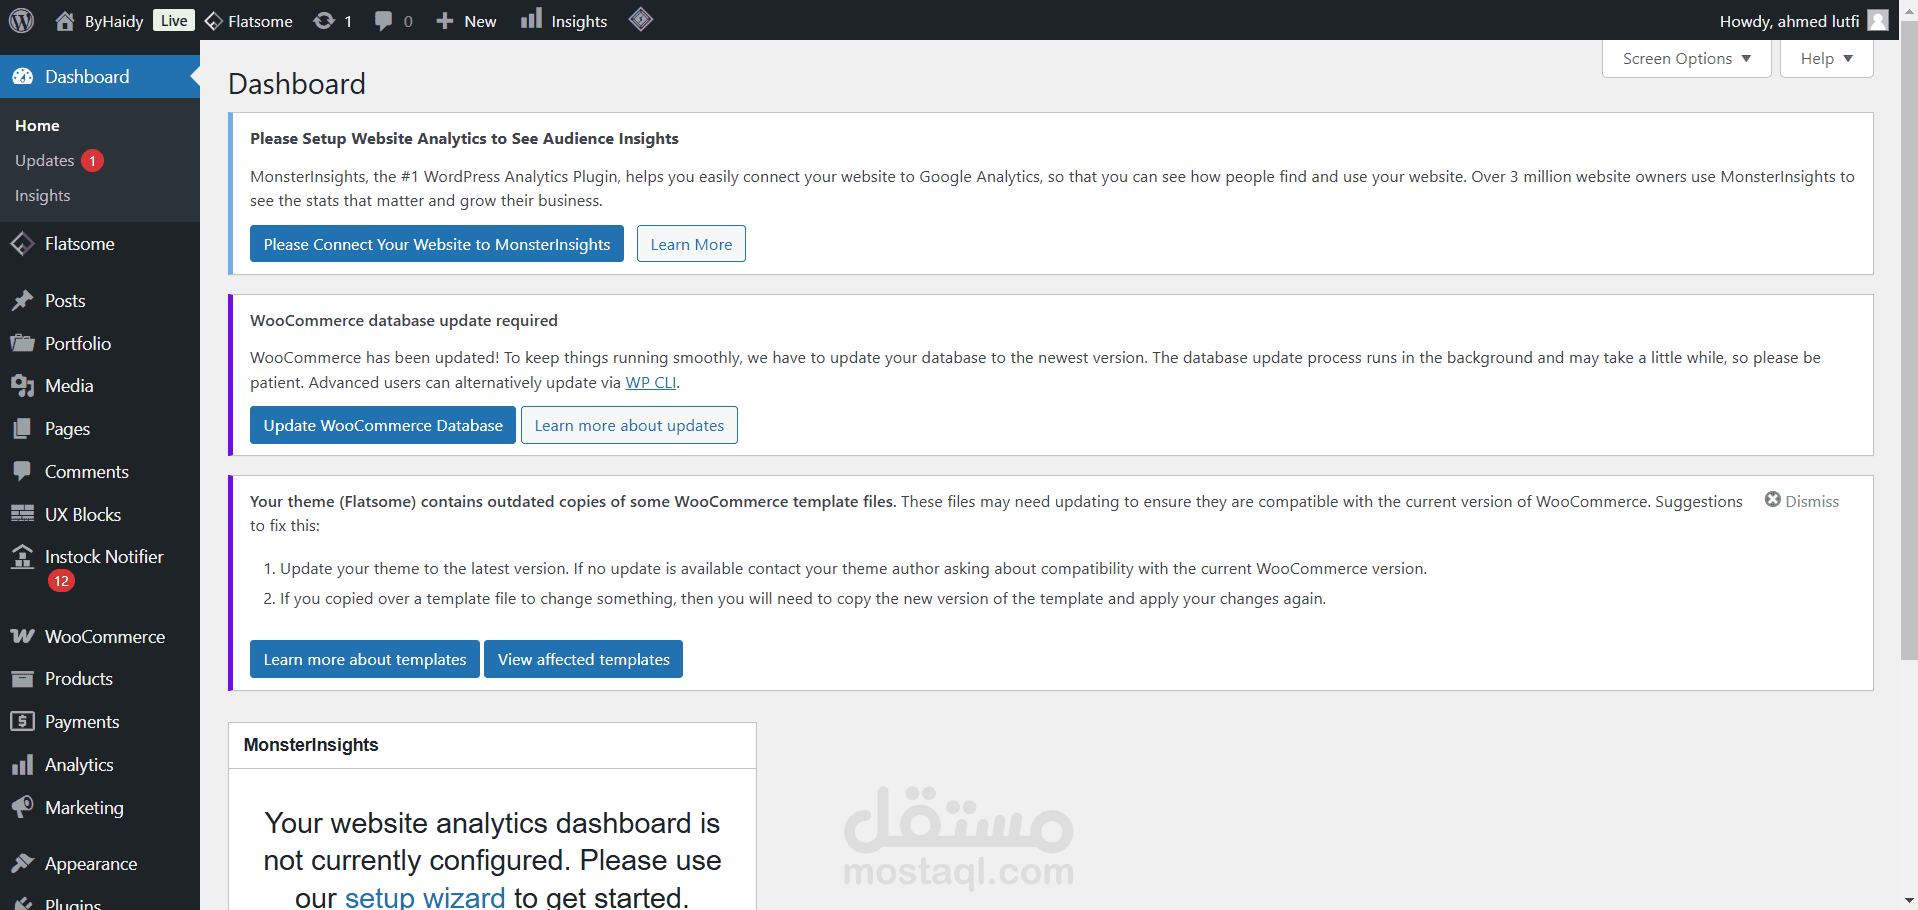Click the Comments bubble icon in the sidebar
This screenshot has width=1918, height=910.
click(x=23, y=471)
